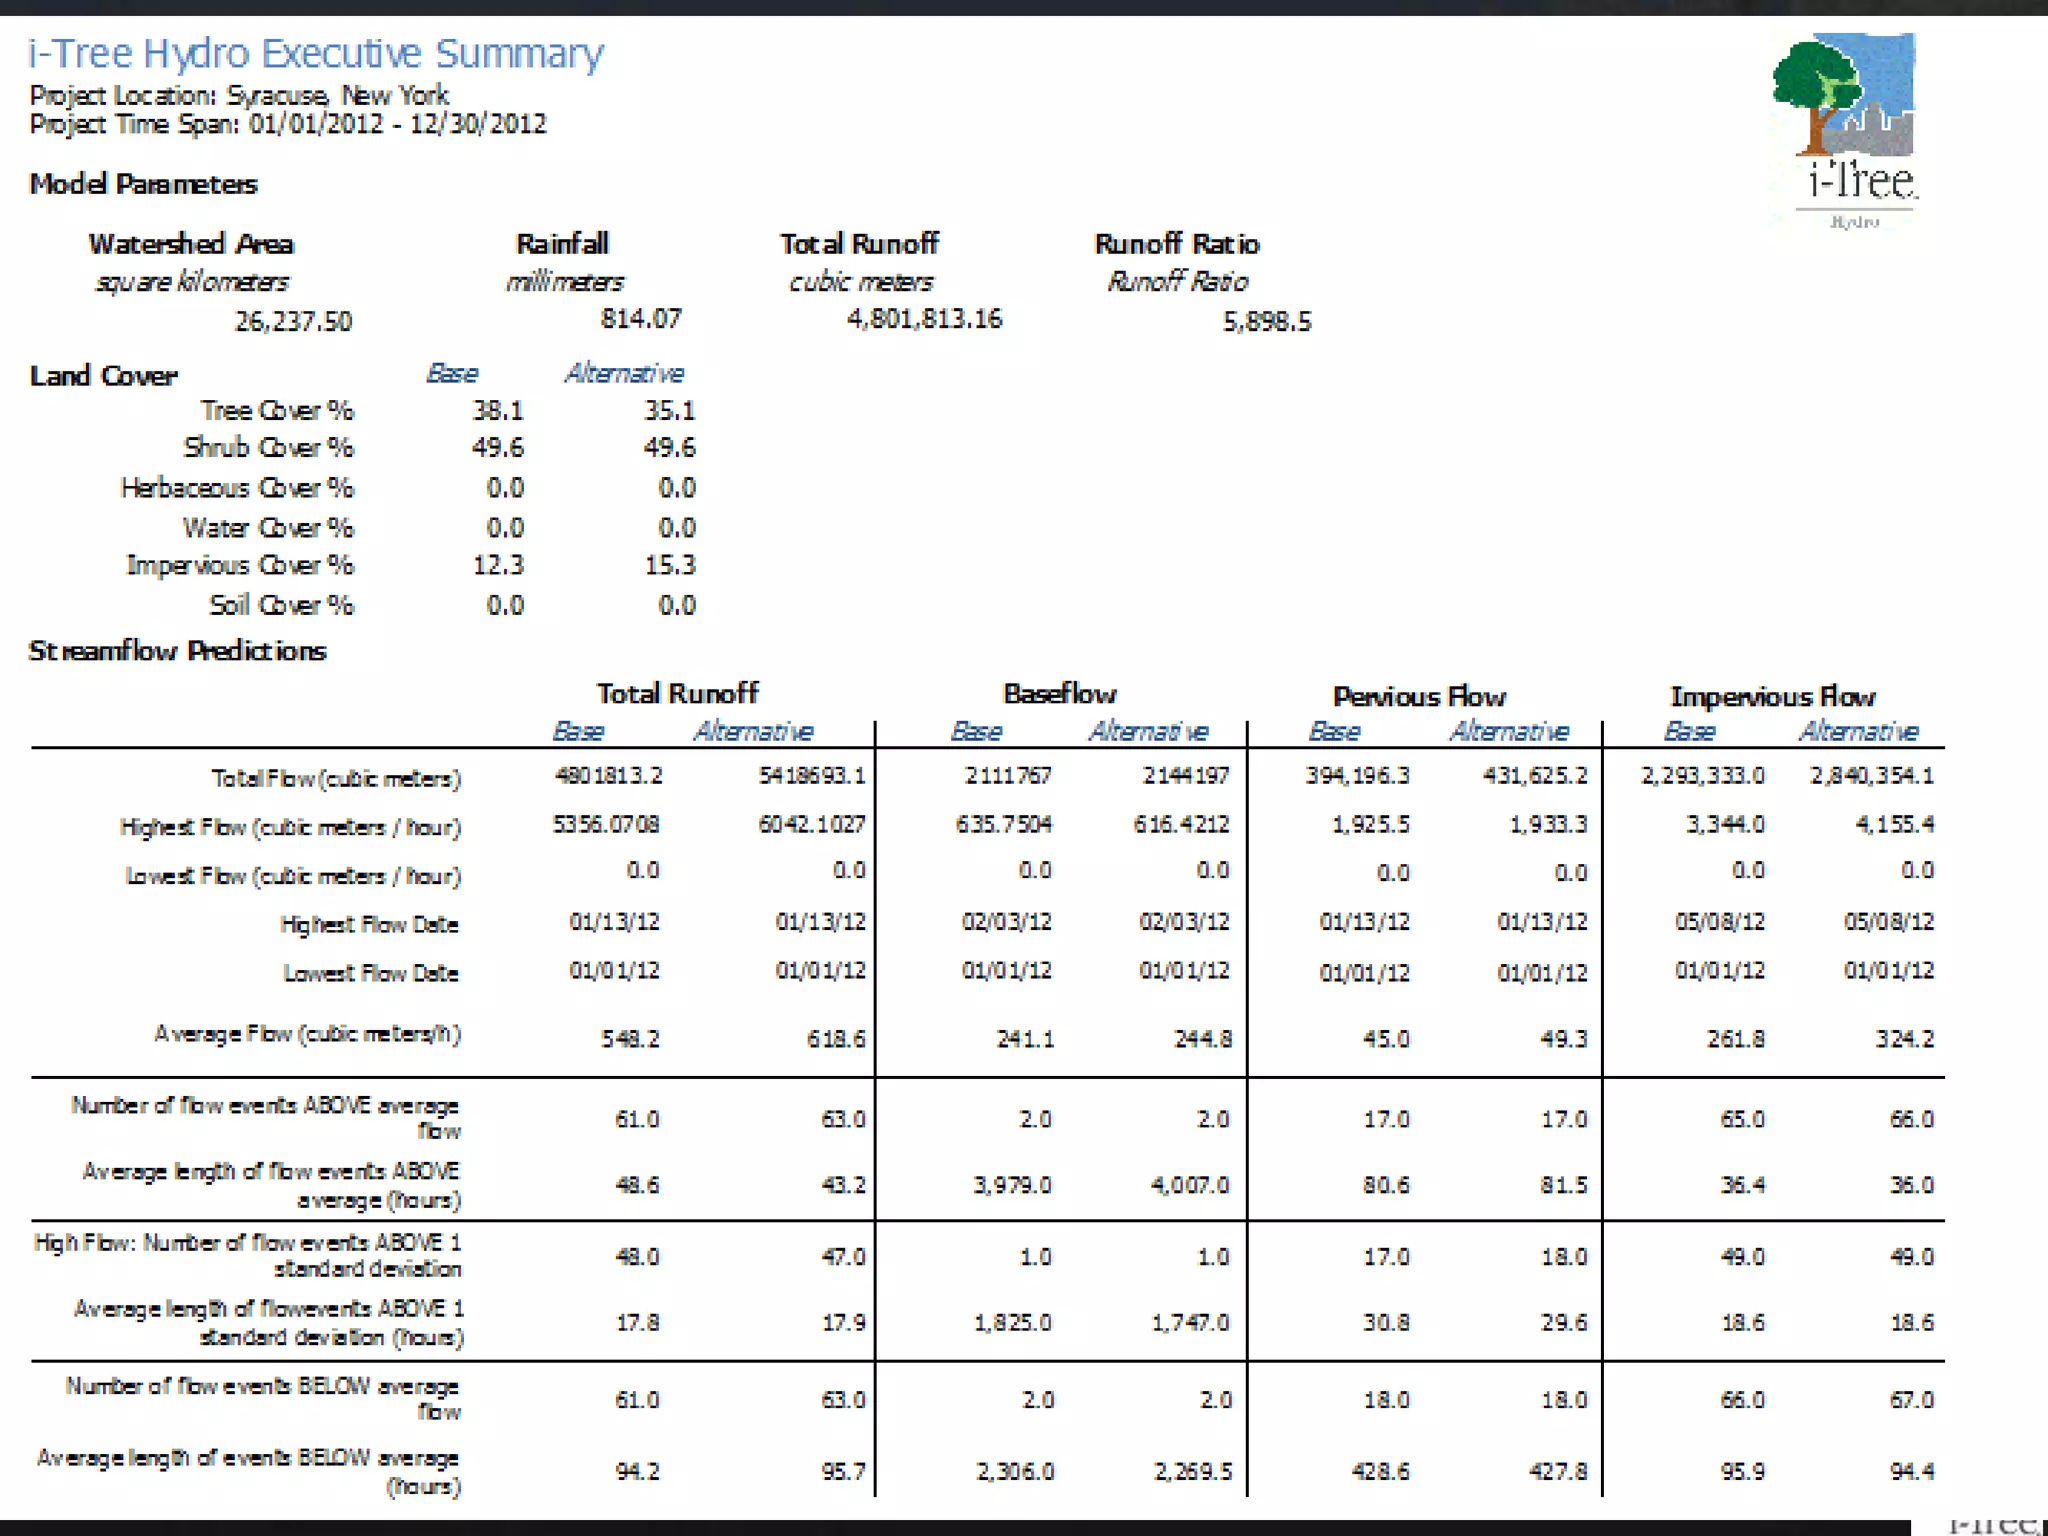The height and width of the screenshot is (1536, 2048).
Task: Click the Alternative label under Land Cover
Action: pos(624,374)
